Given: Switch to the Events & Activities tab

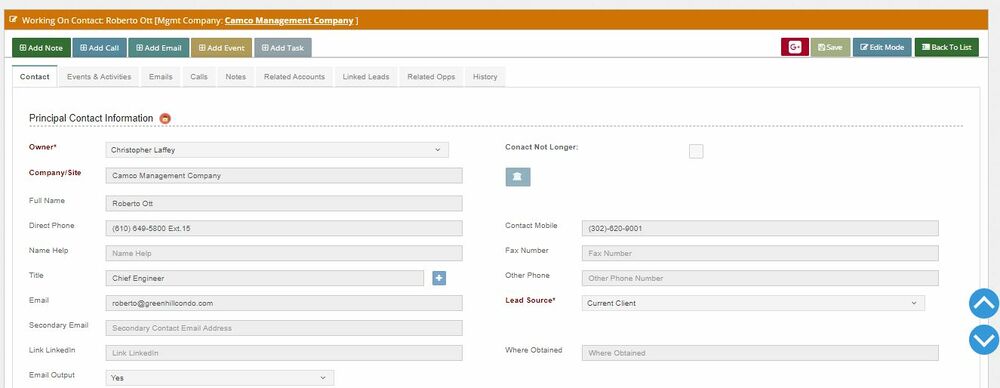Looking at the screenshot, I should pos(99,77).
